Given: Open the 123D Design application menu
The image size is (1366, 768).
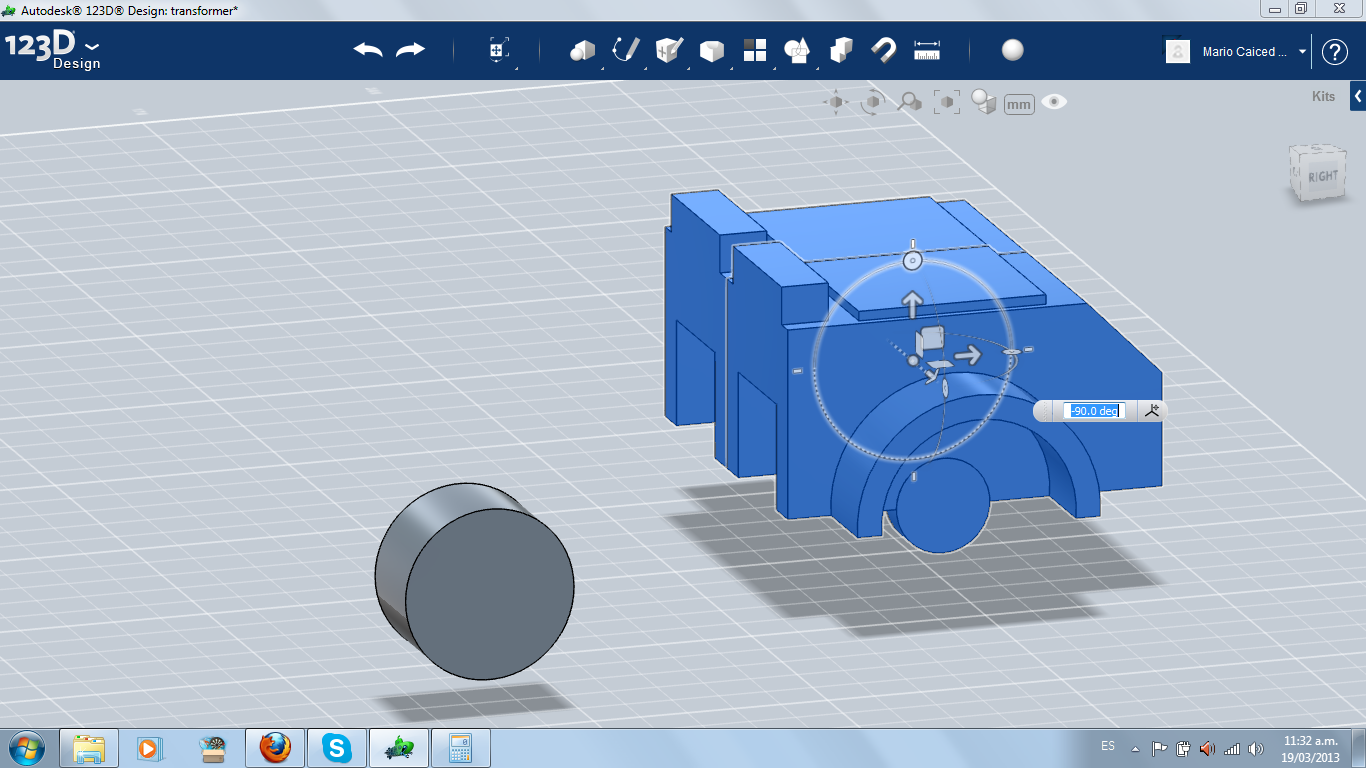Looking at the screenshot, I should coord(52,51).
